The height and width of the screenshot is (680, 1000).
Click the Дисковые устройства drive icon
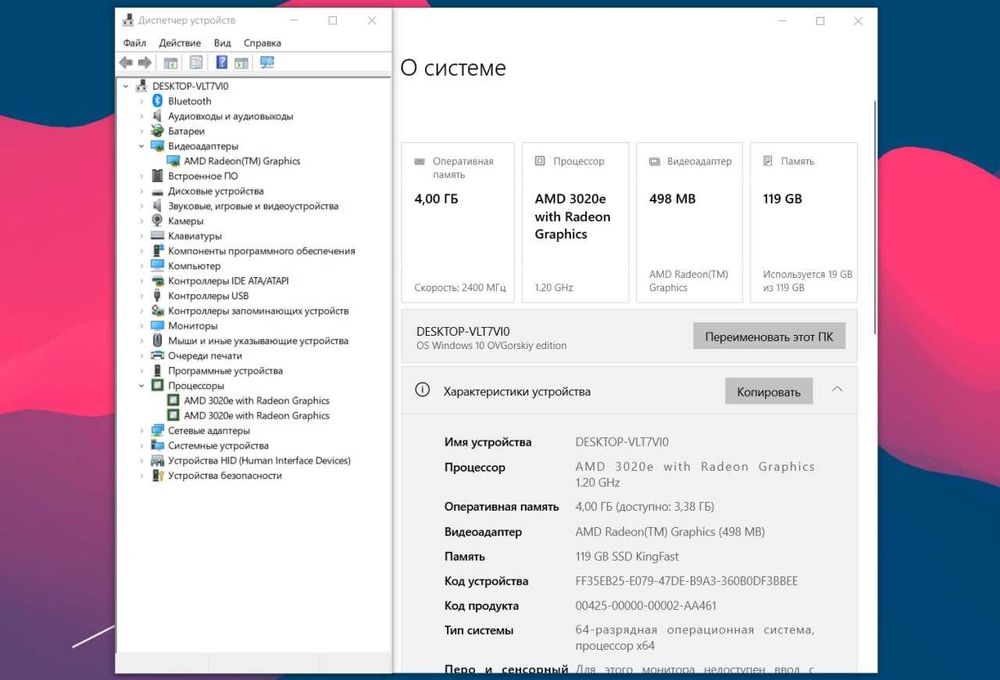click(158, 191)
